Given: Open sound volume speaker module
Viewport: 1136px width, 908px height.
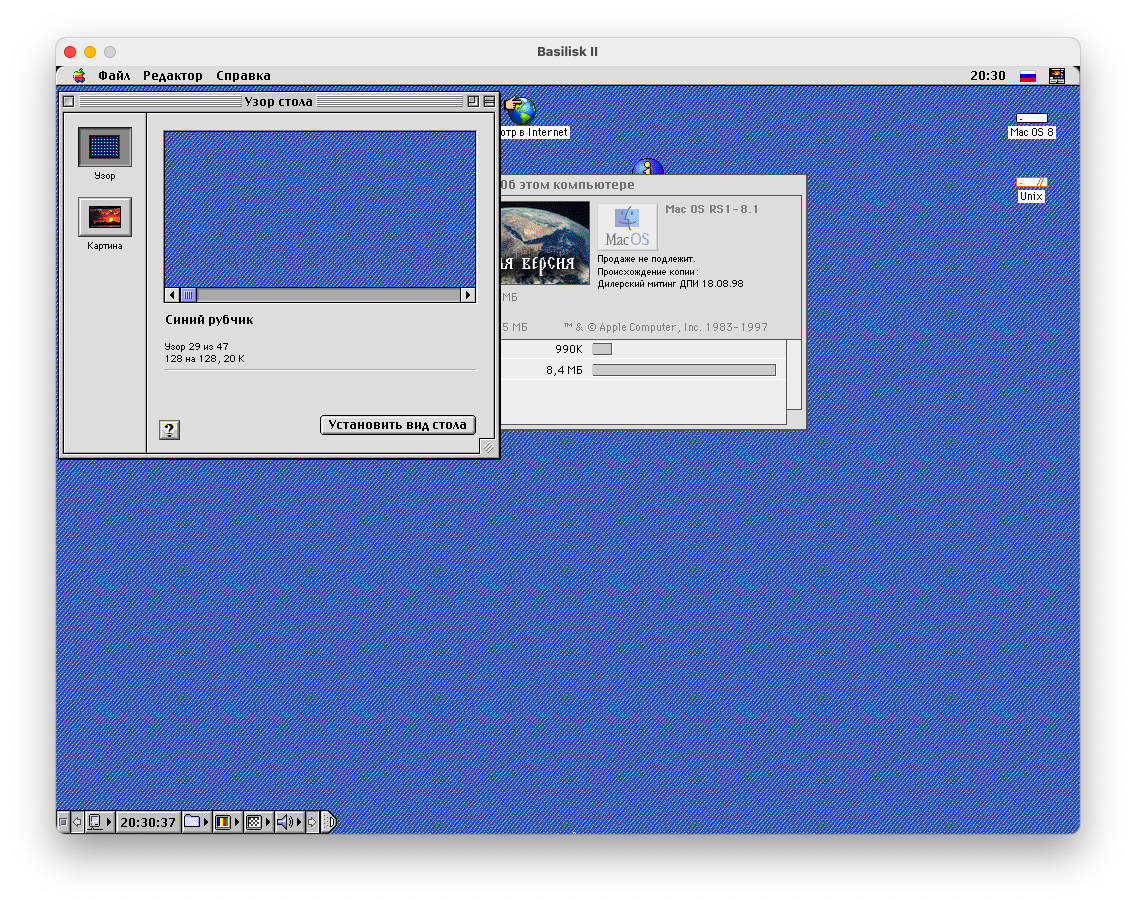Looking at the screenshot, I should click(289, 822).
